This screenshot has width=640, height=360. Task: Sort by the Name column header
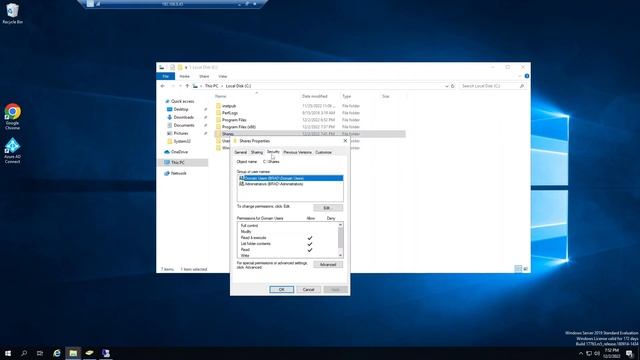221,96
